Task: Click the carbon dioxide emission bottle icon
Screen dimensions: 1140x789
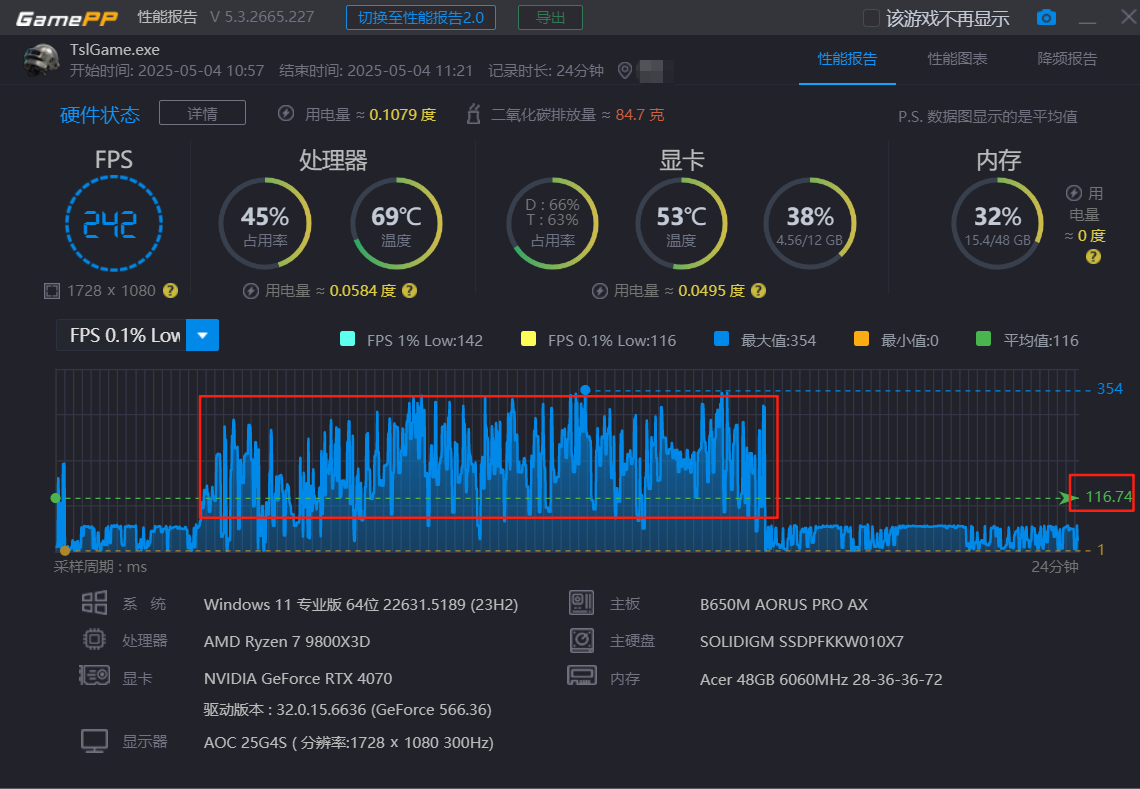Action: coord(473,113)
